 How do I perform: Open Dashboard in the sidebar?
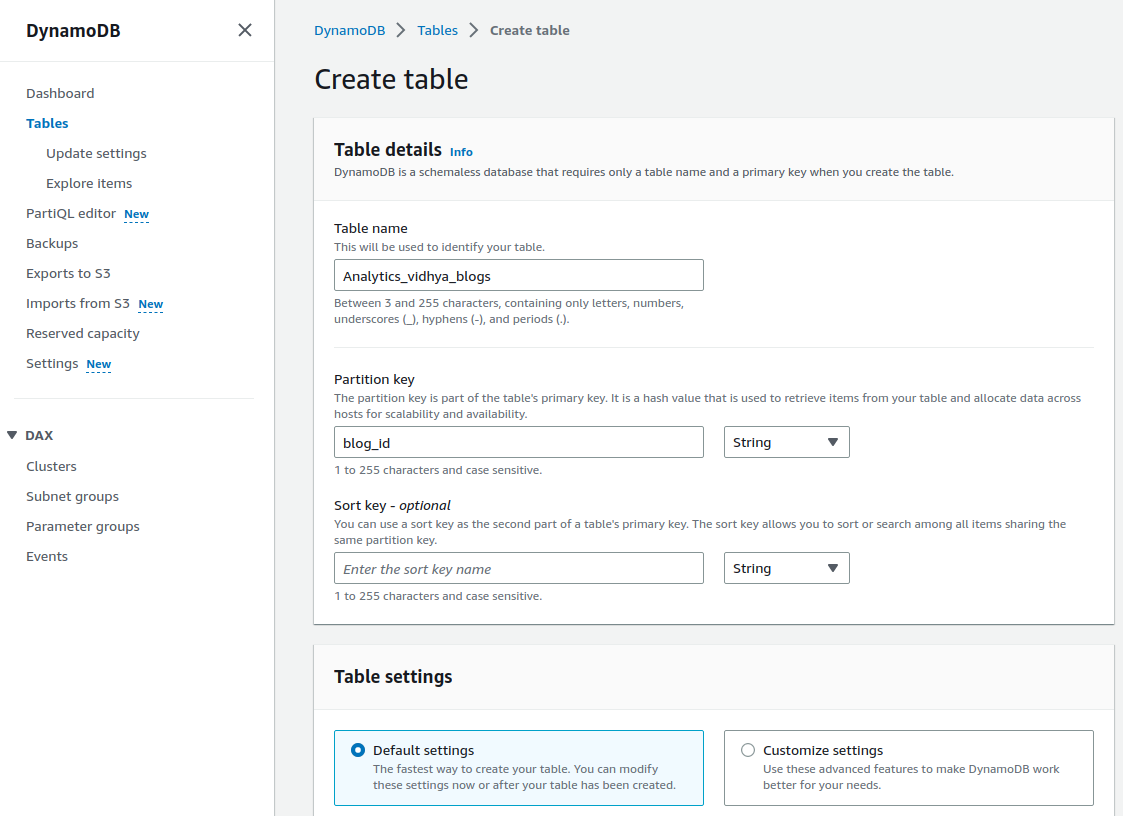point(60,93)
